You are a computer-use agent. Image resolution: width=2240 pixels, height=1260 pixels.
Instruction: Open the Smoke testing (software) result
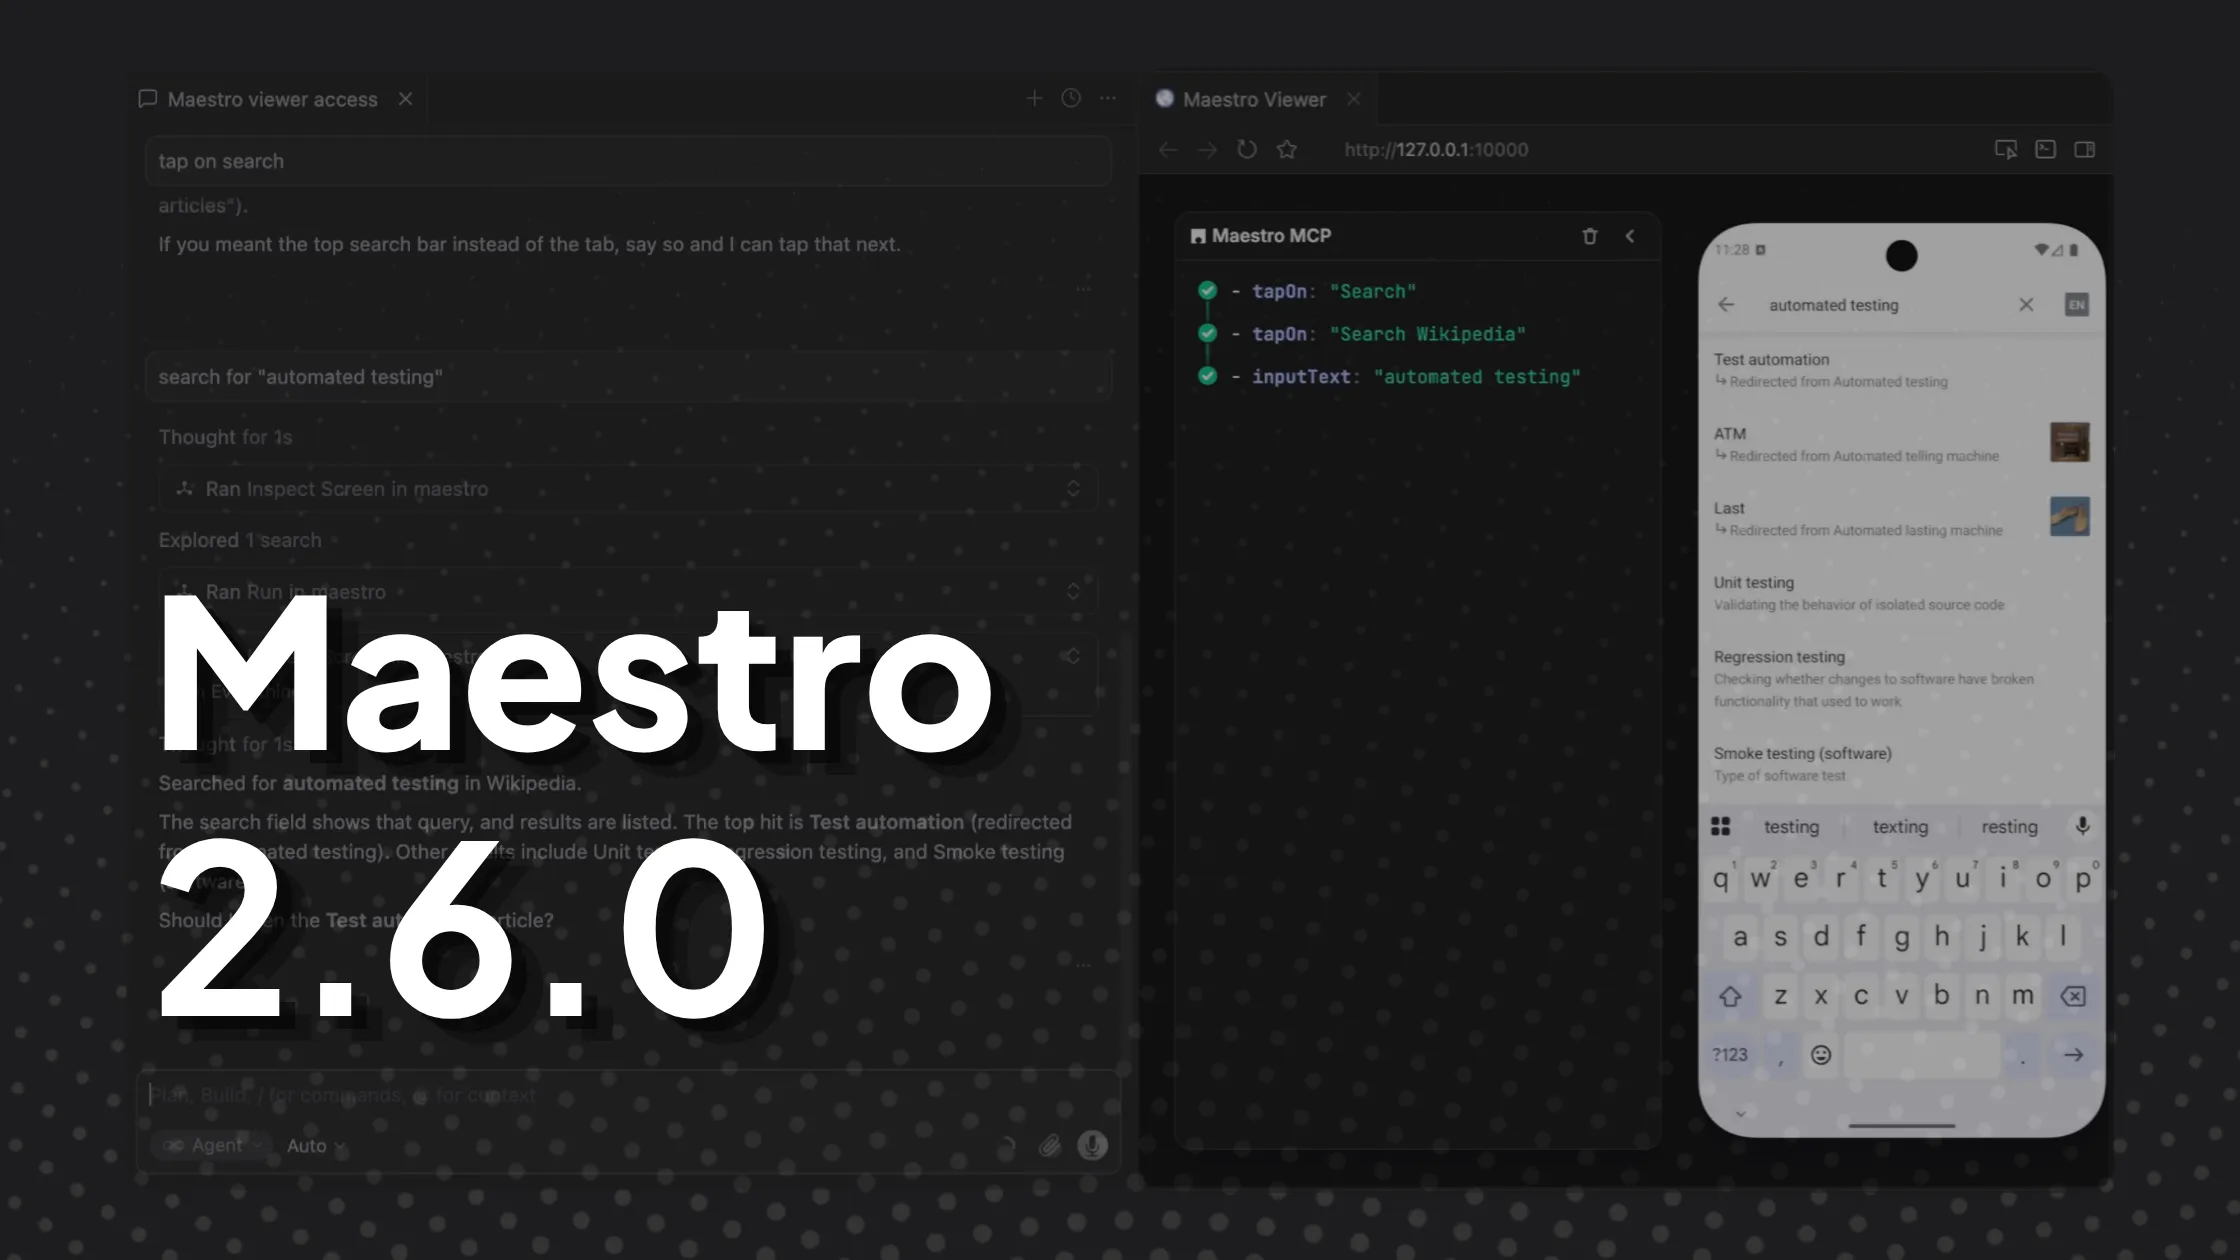point(1901,764)
